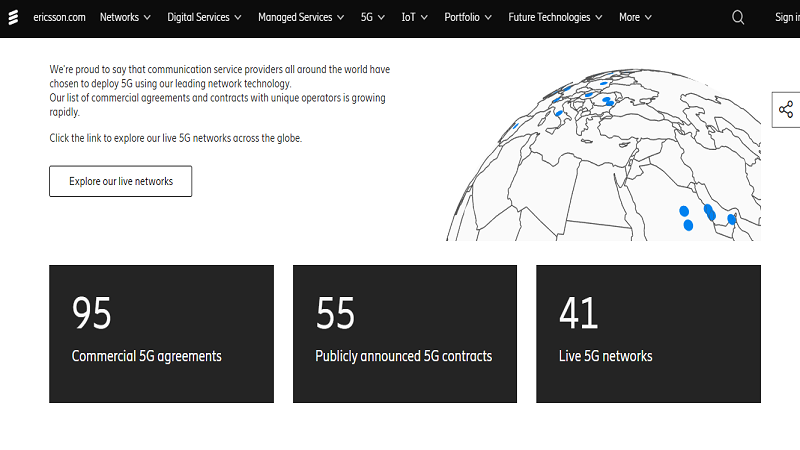Select the 95 Commercial 5G agreements card
This screenshot has height=450, width=800.
pos(161,334)
